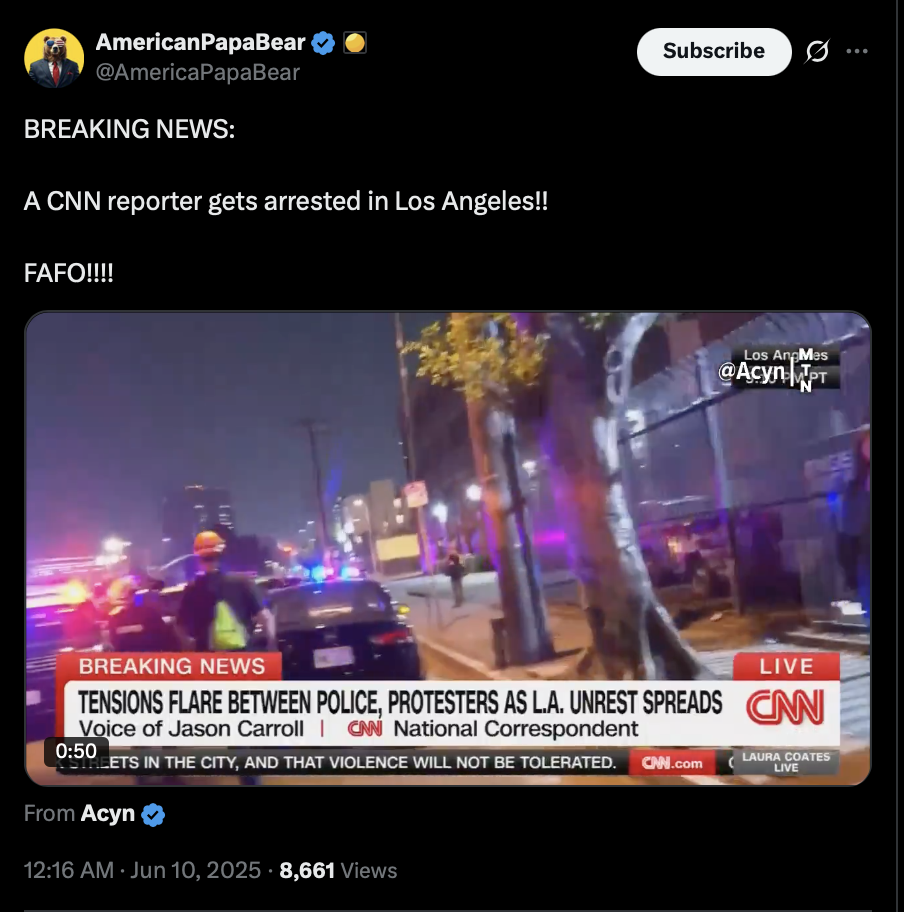The width and height of the screenshot is (904, 912).
Task: Play the embedded CNN video
Action: [x=448, y=548]
